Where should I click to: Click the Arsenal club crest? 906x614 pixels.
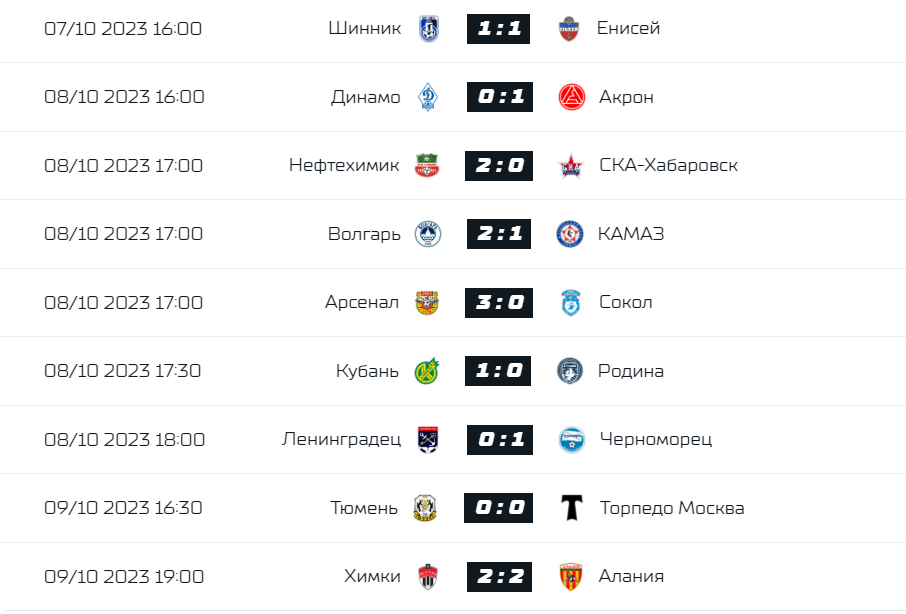(427, 302)
